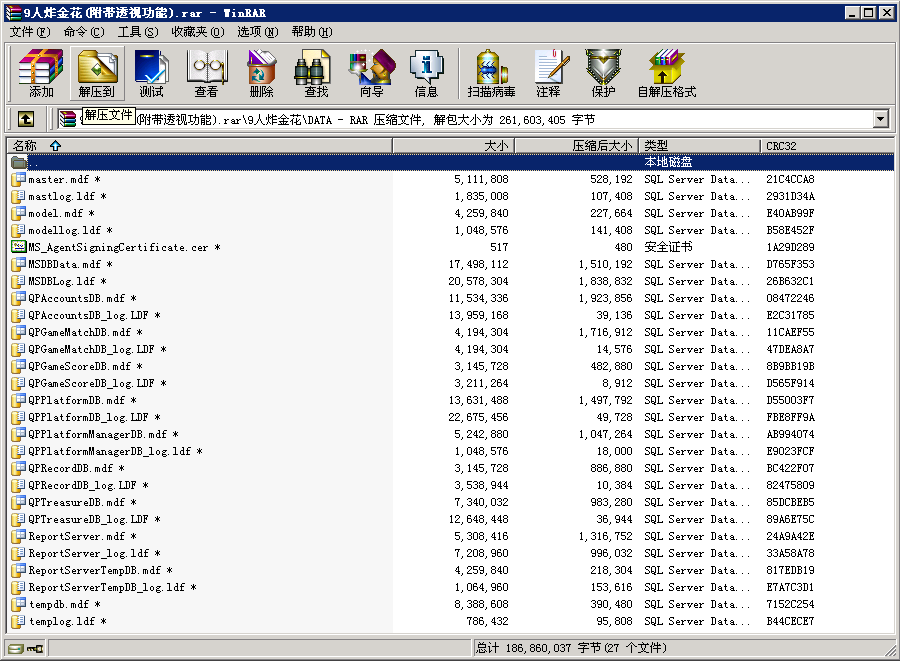Viewport: 900px width, 661px height.
Task: Click the Add (添加) archive toolbar icon
Action: 41,73
